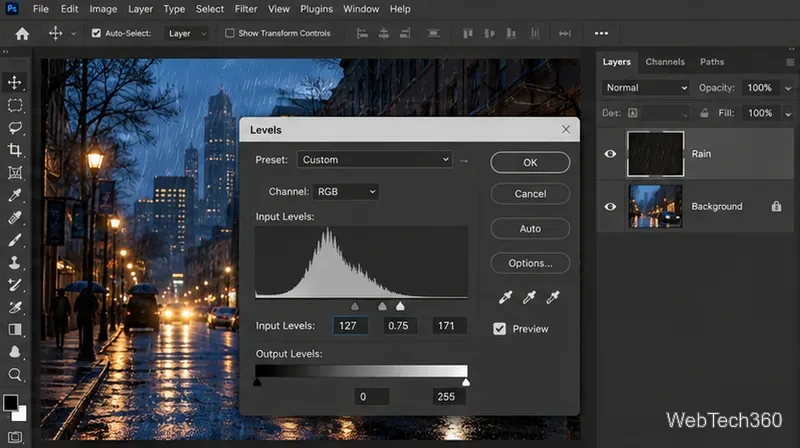Select the Eyedropper tool in toolbar
800x448 pixels.
(x=15, y=195)
